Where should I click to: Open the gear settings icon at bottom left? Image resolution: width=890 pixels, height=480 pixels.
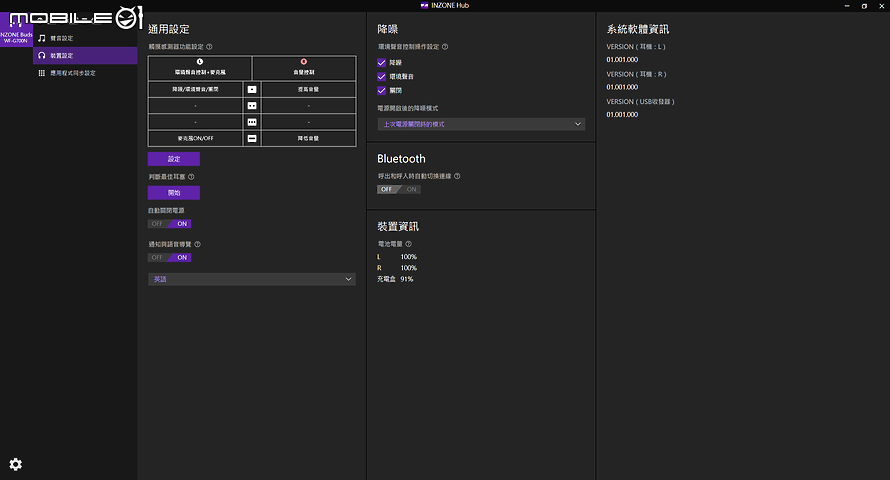coord(16,464)
